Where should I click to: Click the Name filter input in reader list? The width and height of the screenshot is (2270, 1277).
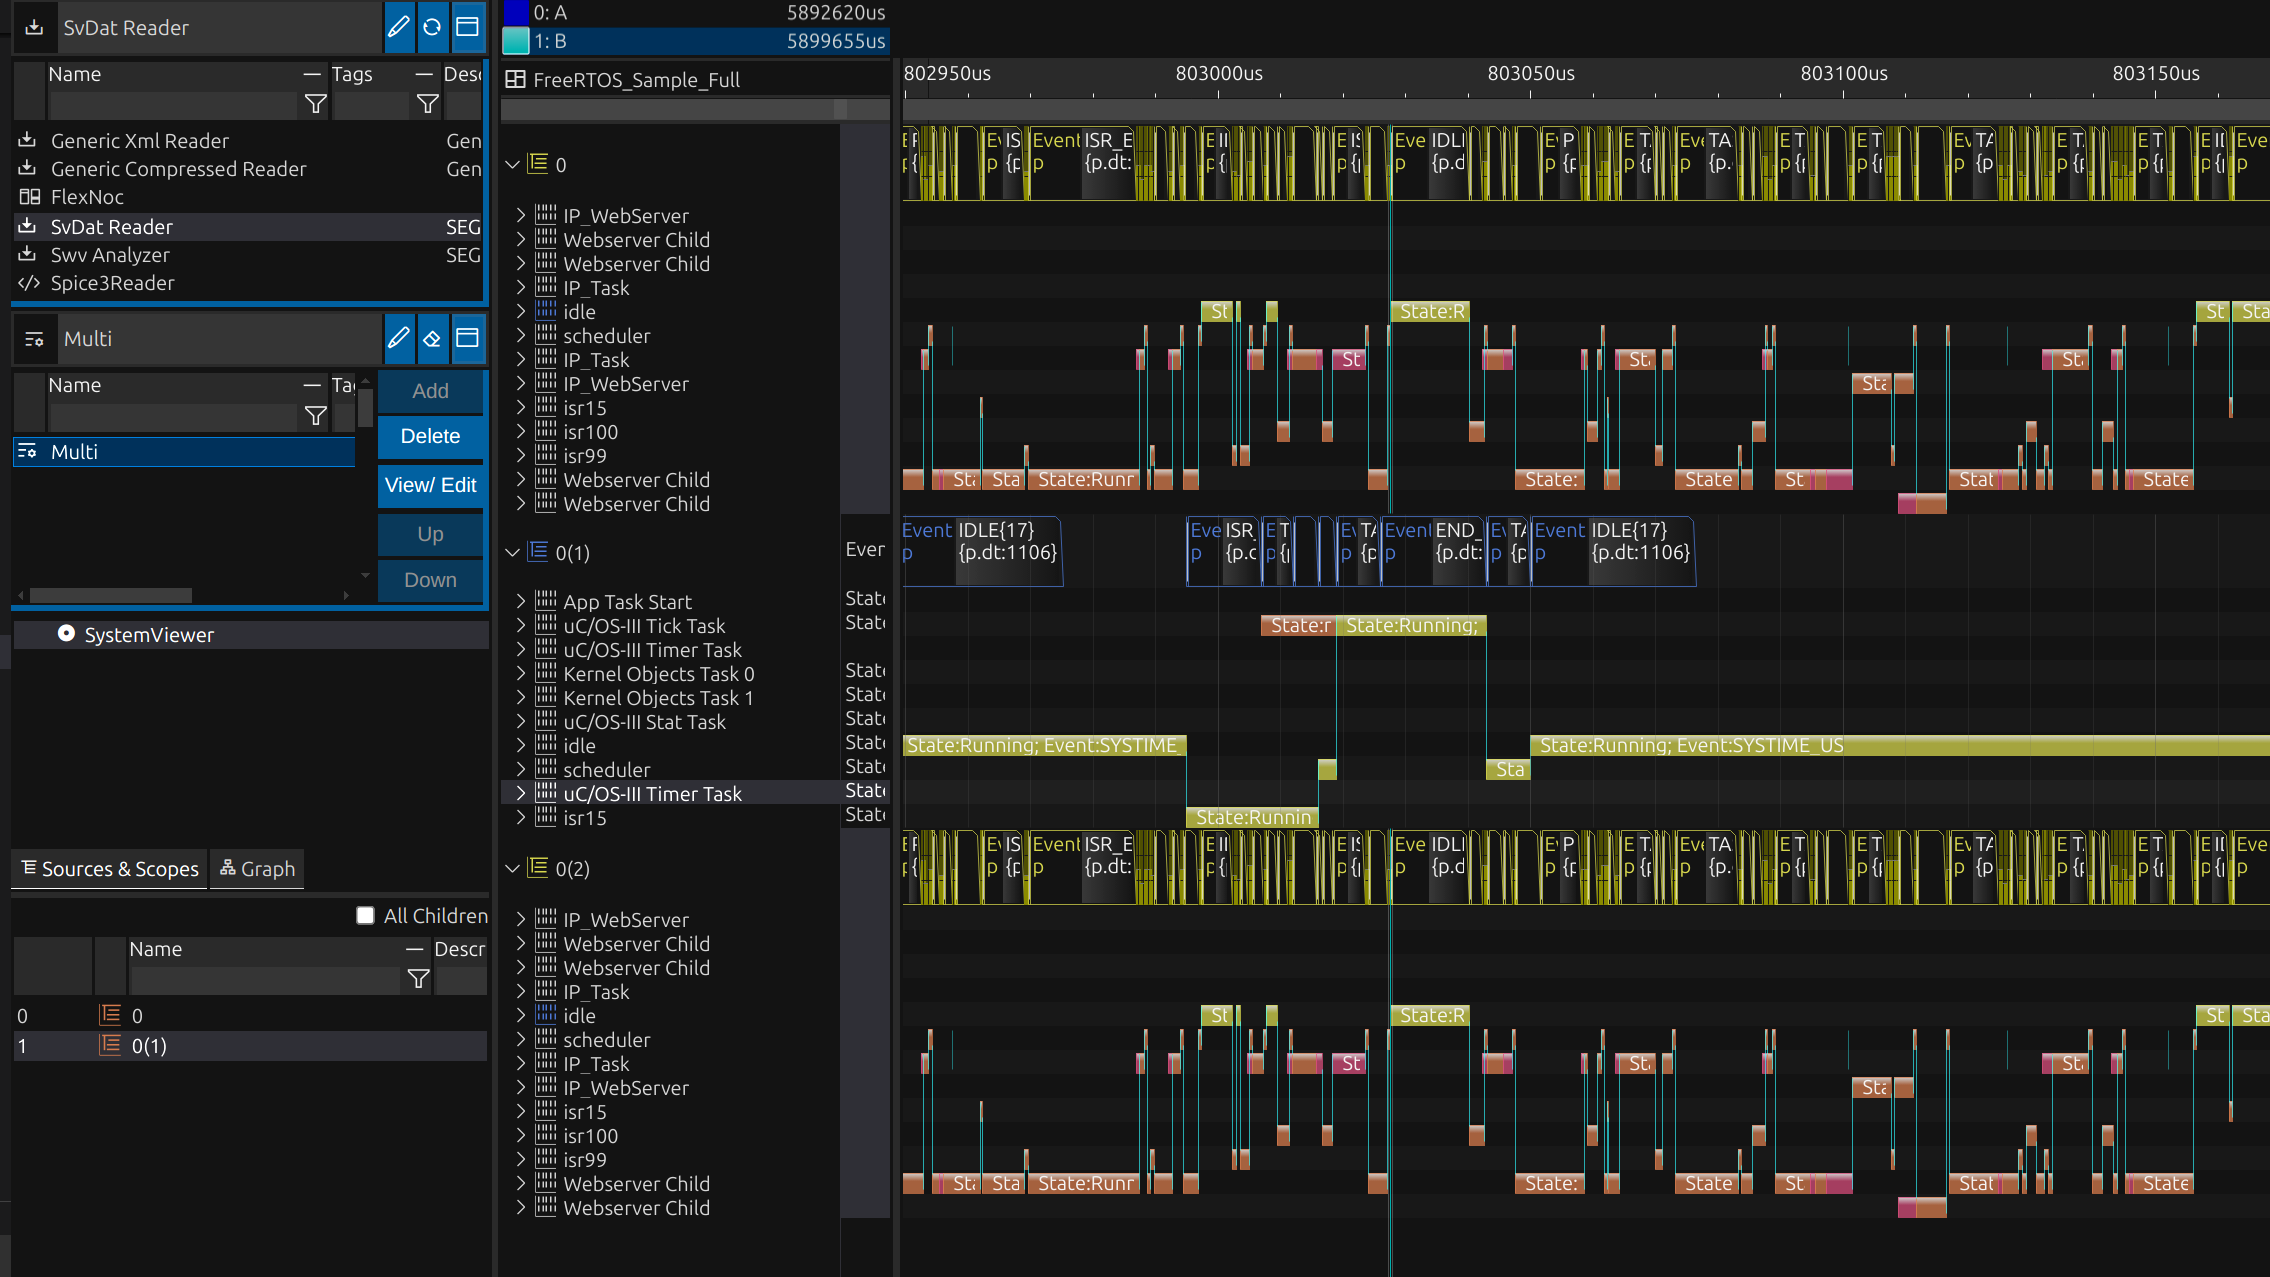pyautogui.click(x=173, y=104)
